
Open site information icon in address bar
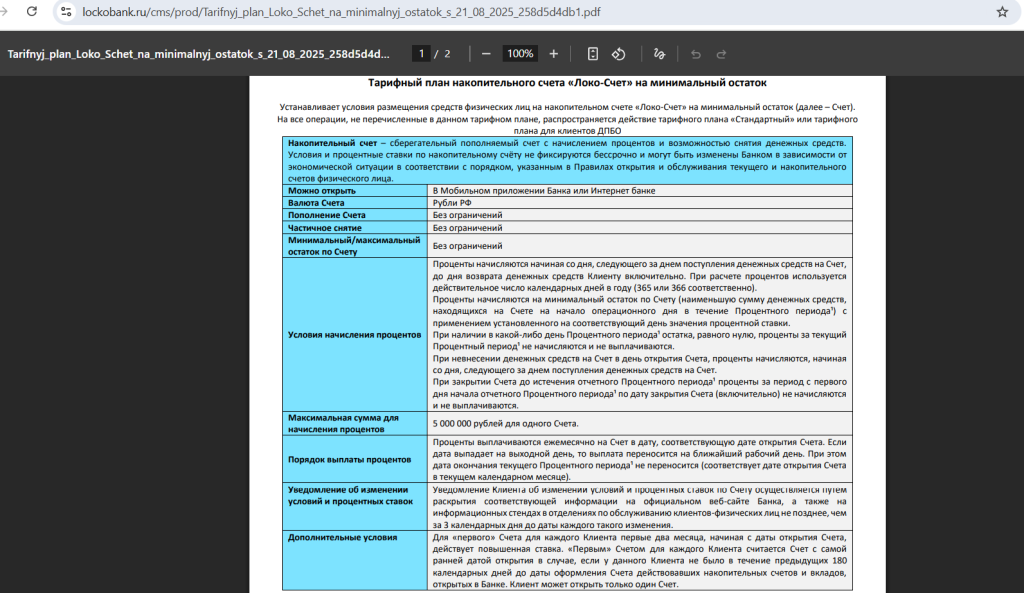(66, 12)
